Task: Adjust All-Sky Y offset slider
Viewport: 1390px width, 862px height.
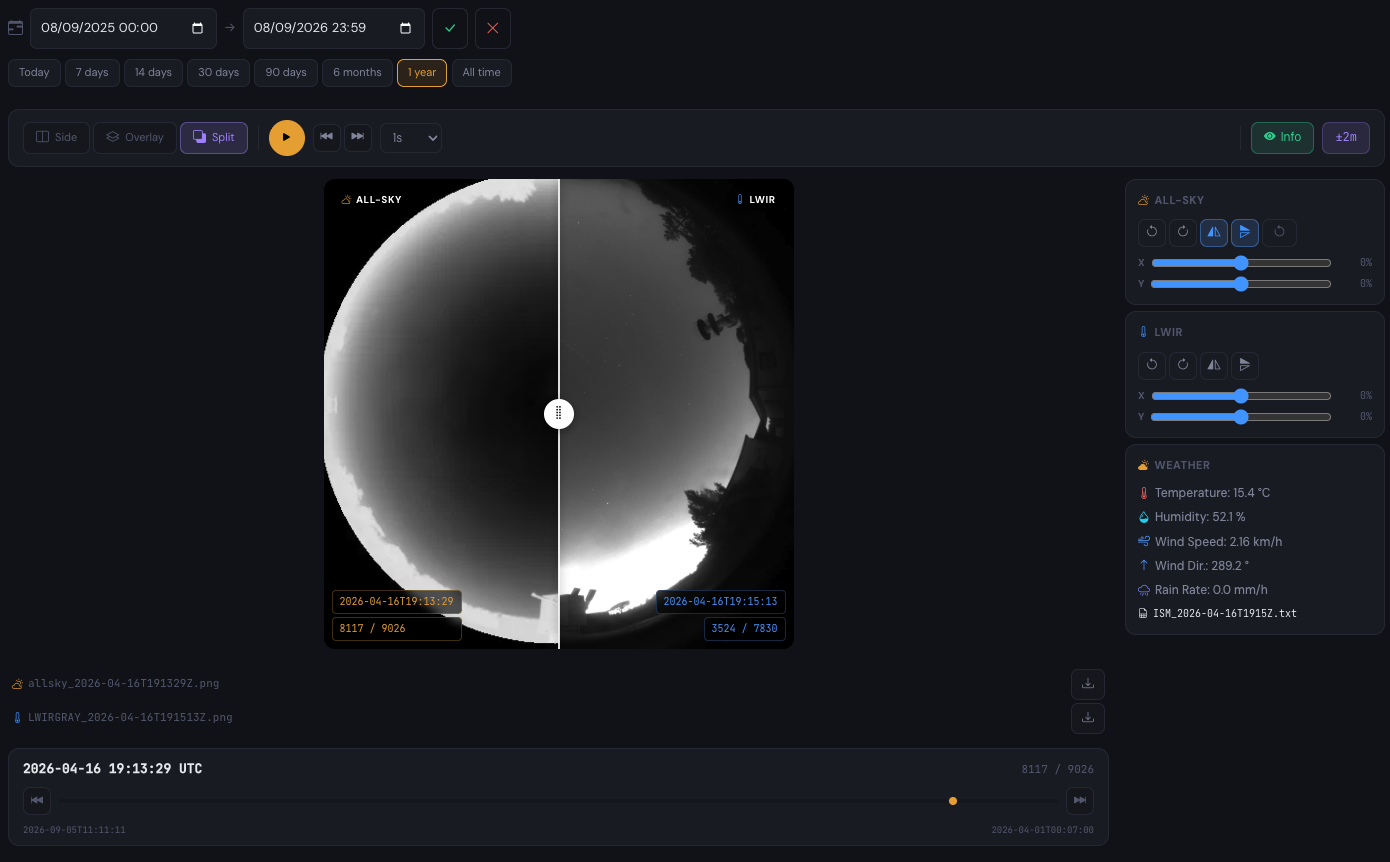Action: click(x=1241, y=284)
